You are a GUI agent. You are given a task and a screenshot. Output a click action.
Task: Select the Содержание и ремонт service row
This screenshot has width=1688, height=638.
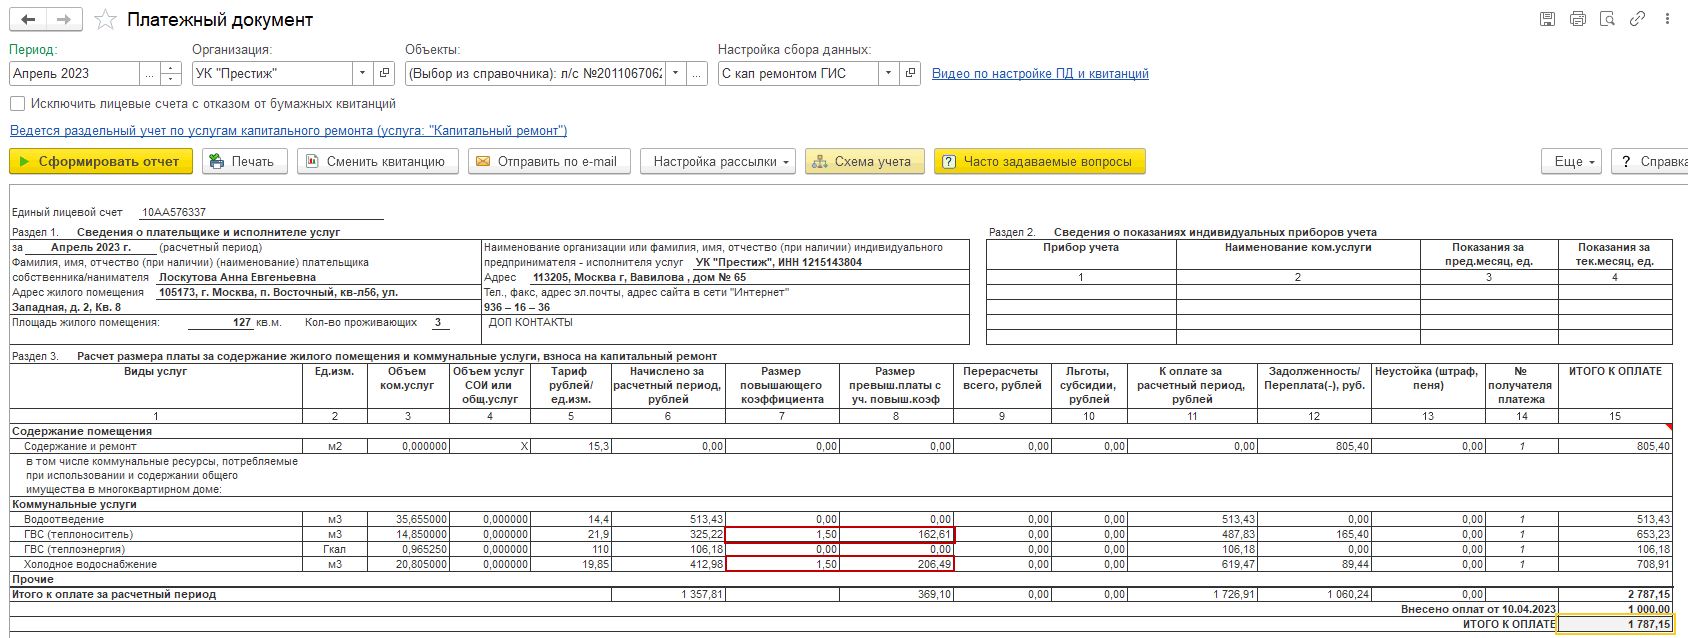pos(840,446)
